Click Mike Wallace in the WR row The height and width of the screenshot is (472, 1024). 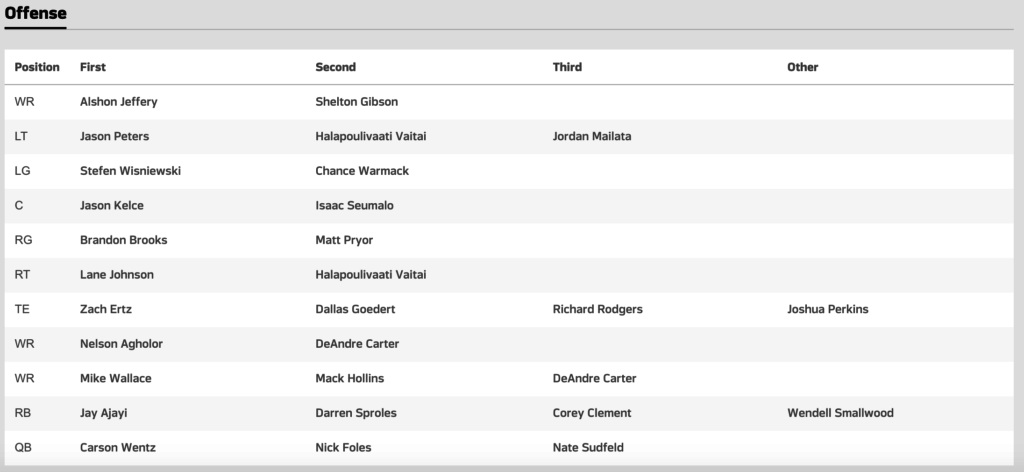pyautogui.click(x=114, y=378)
